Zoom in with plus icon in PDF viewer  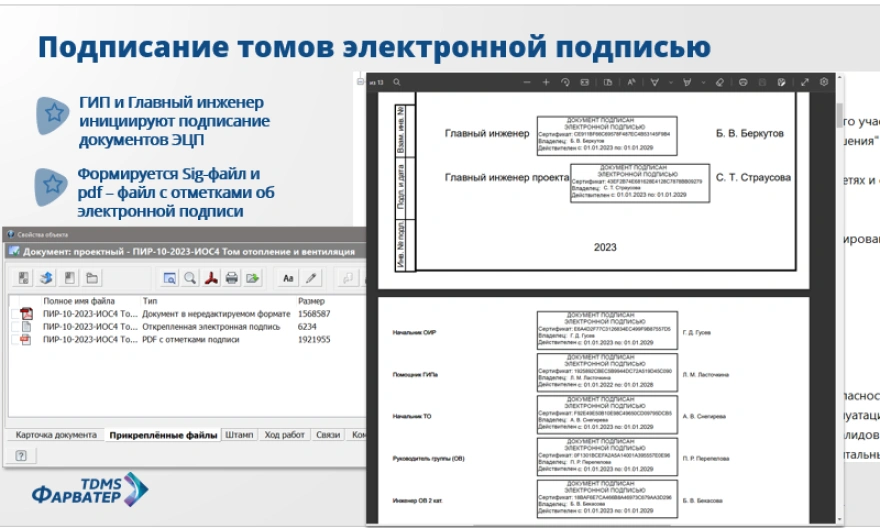pyautogui.click(x=546, y=82)
